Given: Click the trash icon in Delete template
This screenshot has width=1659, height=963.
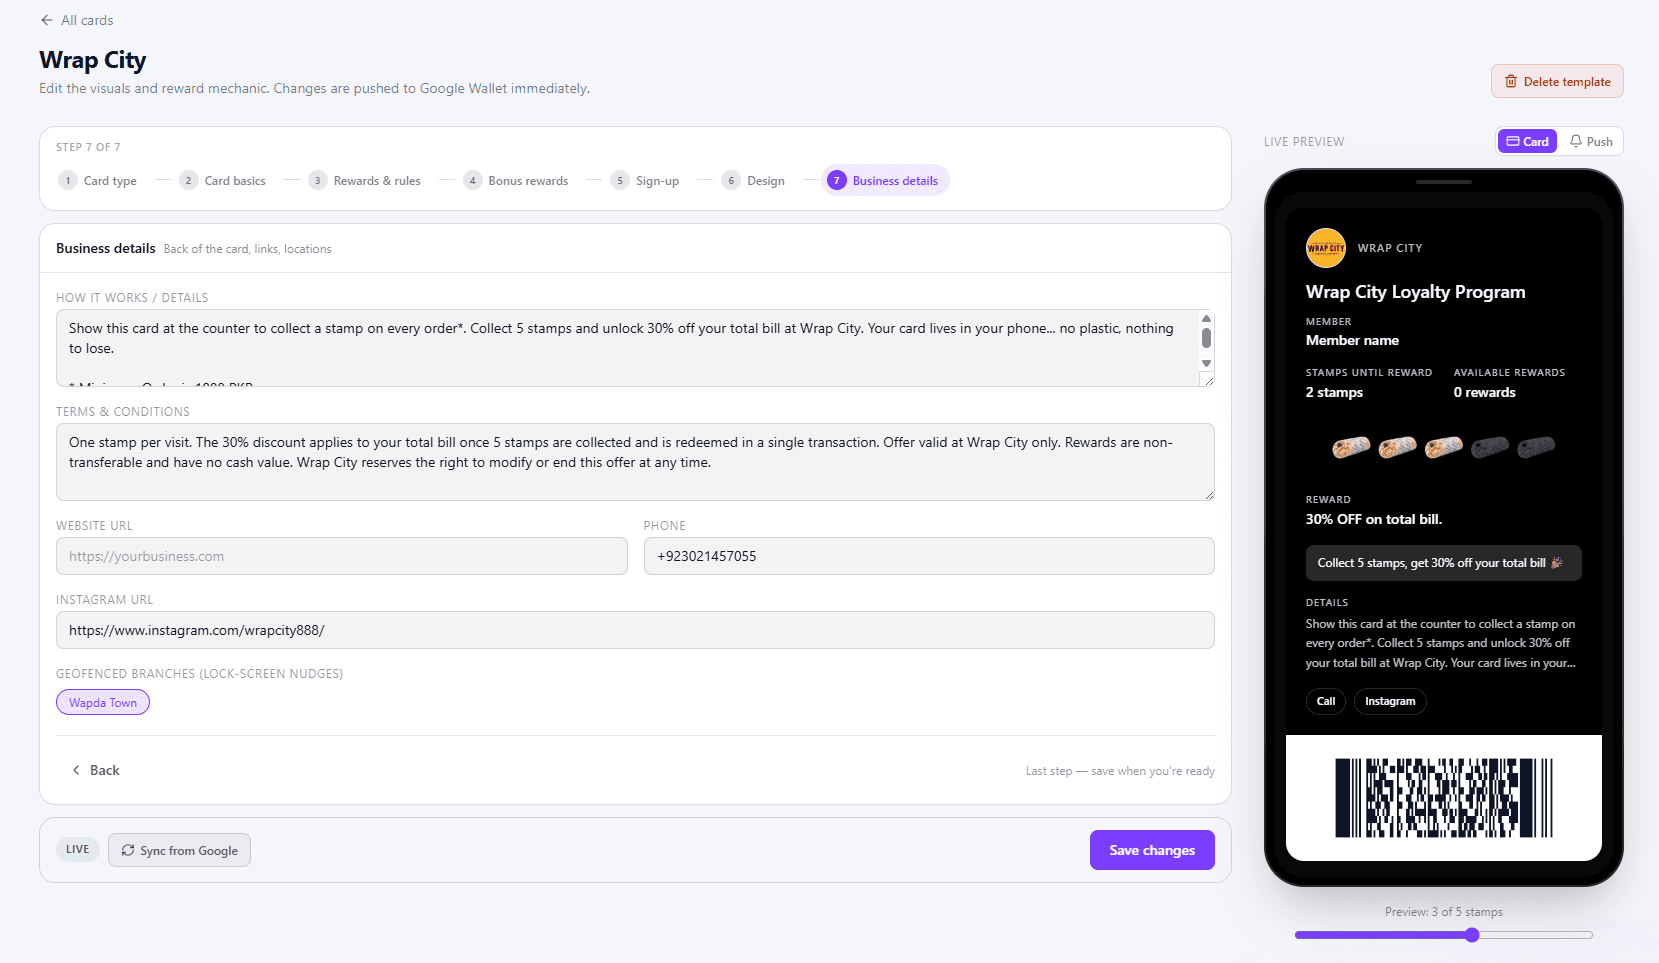Looking at the screenshot, I should pyautogui.click(x=1511, y=82).
